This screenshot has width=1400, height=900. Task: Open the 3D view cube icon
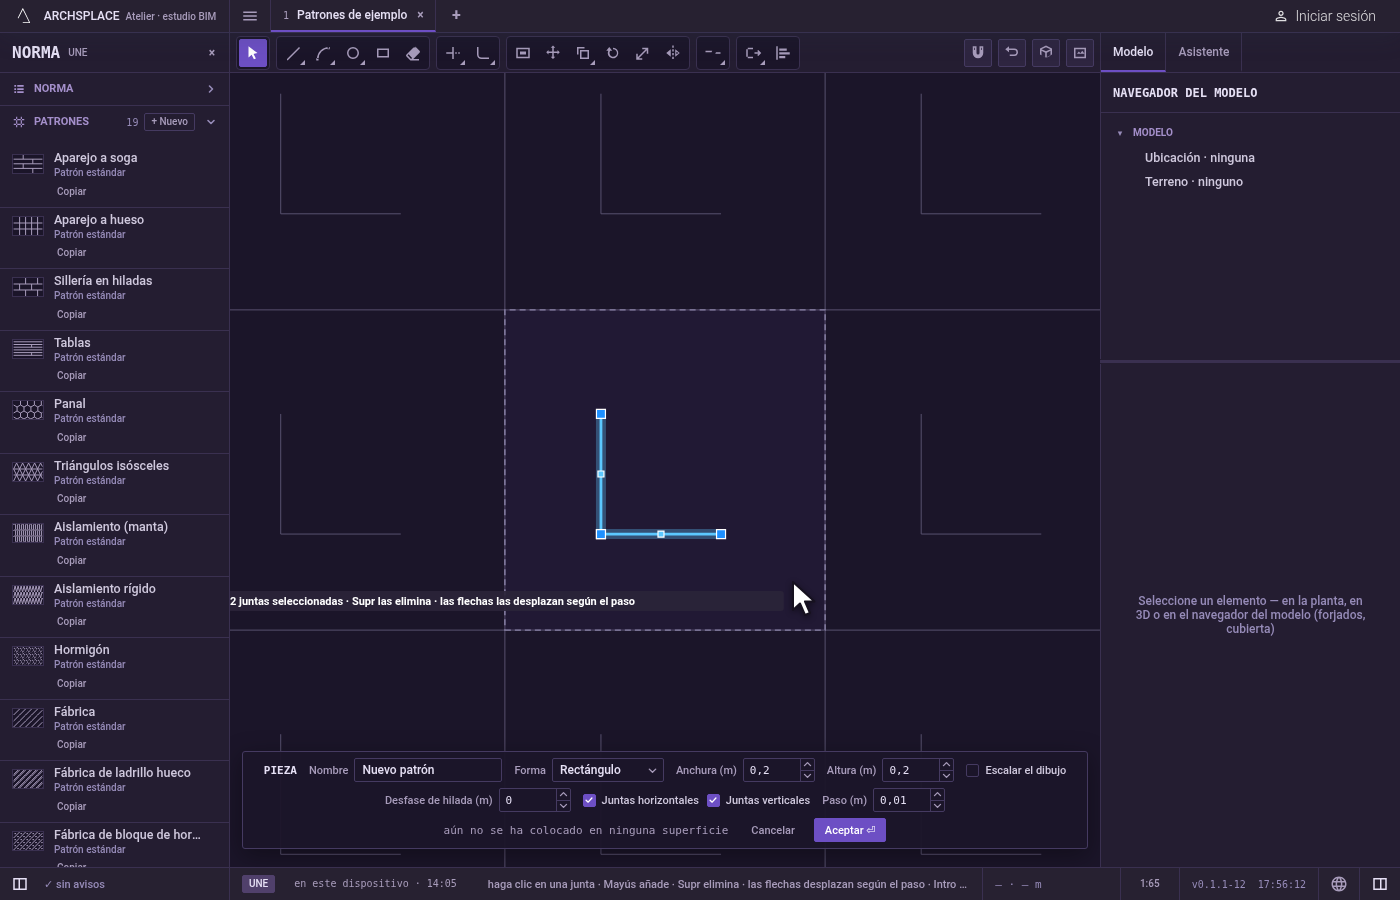tap(1046, 53)
